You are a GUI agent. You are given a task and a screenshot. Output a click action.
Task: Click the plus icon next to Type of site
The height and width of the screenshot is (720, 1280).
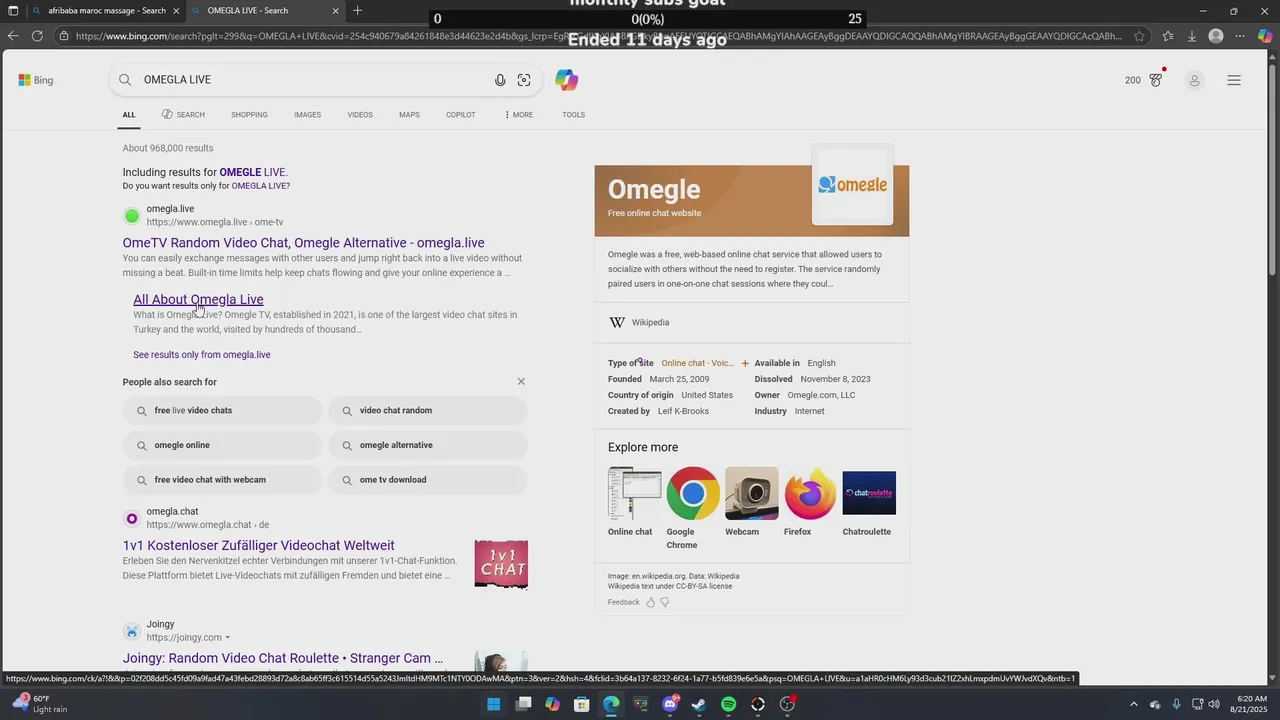coord(745,363)
